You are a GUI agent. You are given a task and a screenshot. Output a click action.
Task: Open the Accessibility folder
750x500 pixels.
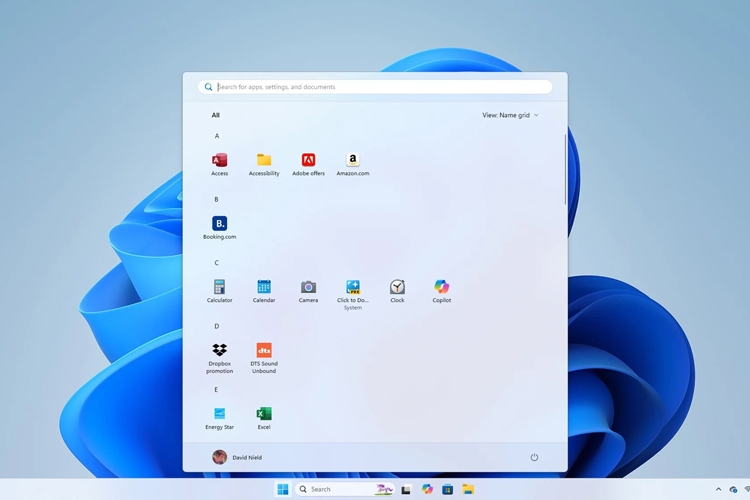[x=264, y=164]
